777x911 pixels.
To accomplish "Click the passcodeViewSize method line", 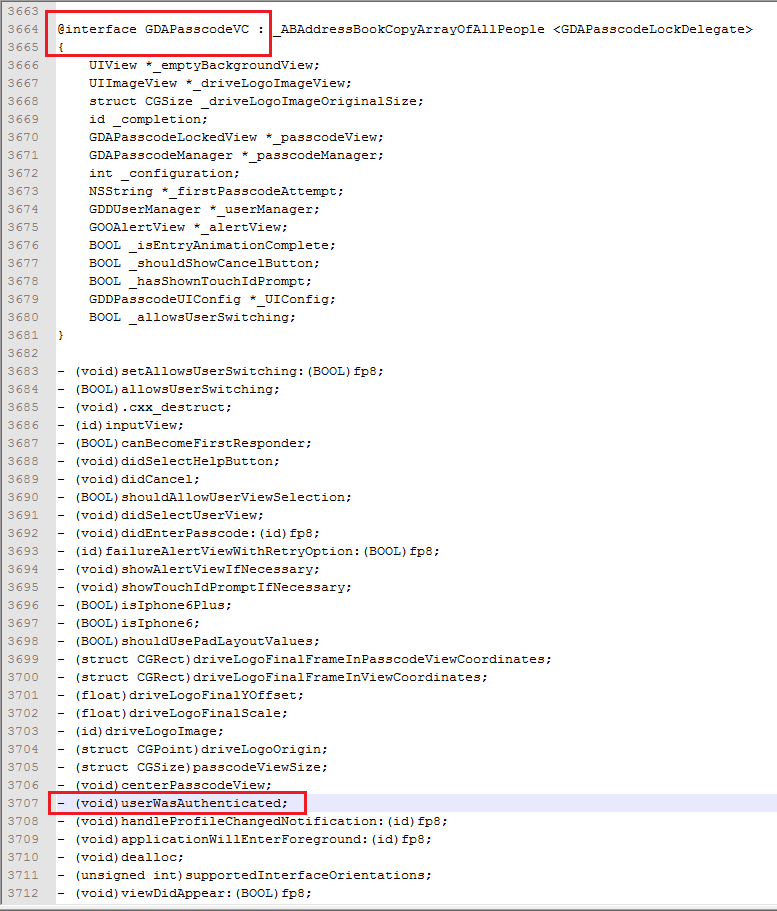I will (193, 767).
